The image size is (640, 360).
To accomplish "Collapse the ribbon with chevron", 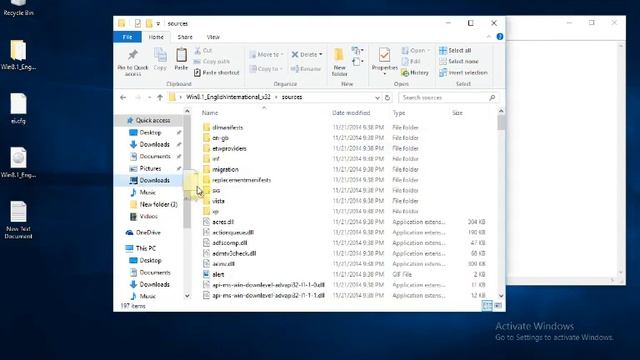I will pos(489,37).
